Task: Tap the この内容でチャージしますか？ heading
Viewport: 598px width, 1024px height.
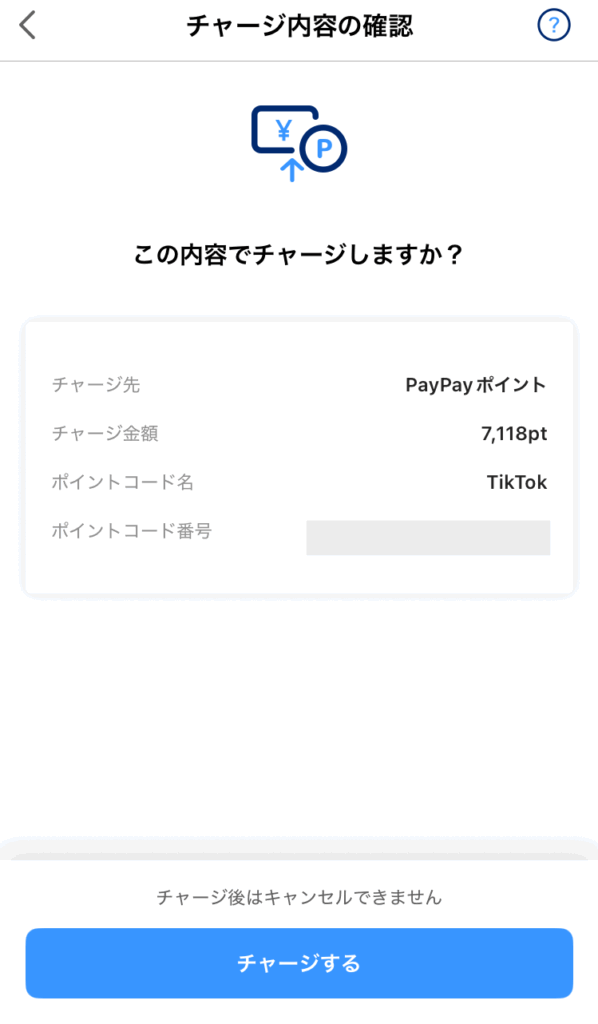Action: tap(298, 254)
